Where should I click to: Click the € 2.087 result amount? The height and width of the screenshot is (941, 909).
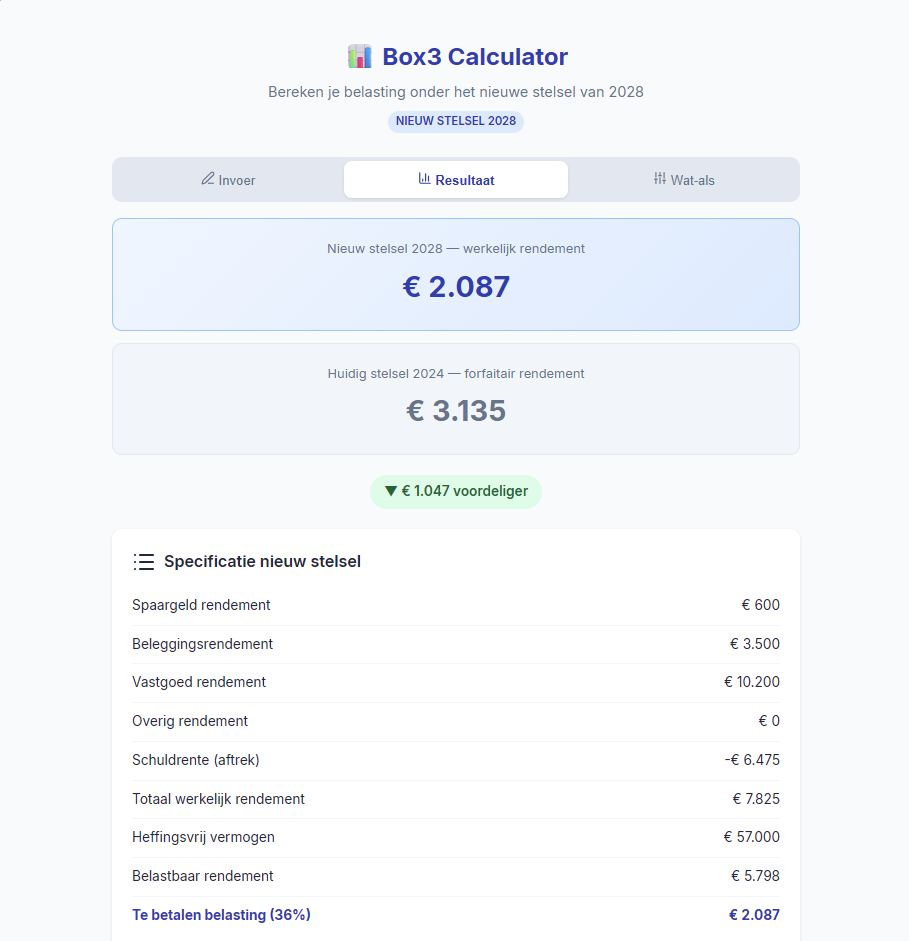455,287
